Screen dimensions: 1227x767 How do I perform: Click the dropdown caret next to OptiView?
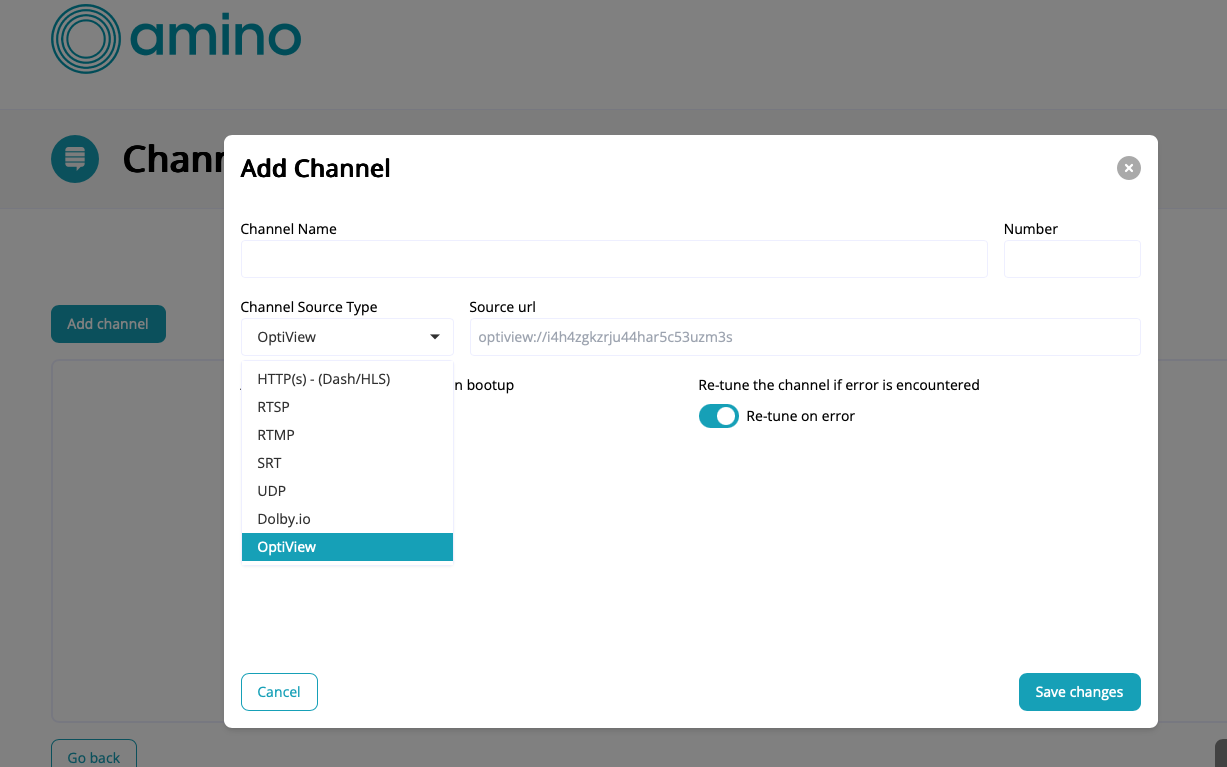tap(435, 337)
